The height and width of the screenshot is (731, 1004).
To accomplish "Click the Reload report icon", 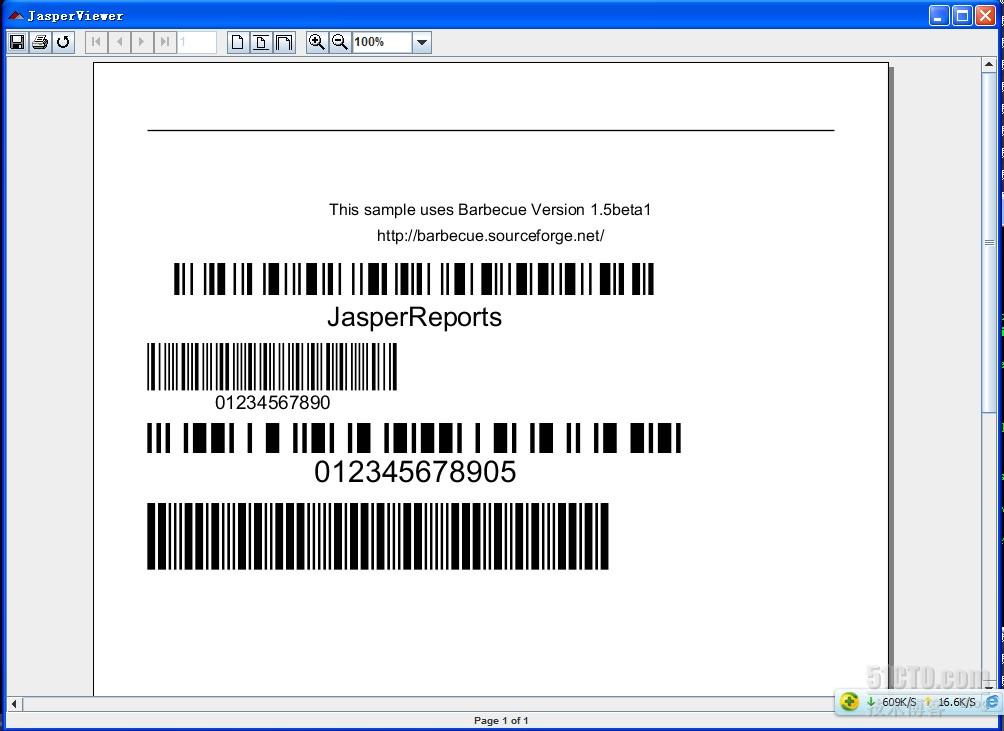I will click(x=63, y=42).
